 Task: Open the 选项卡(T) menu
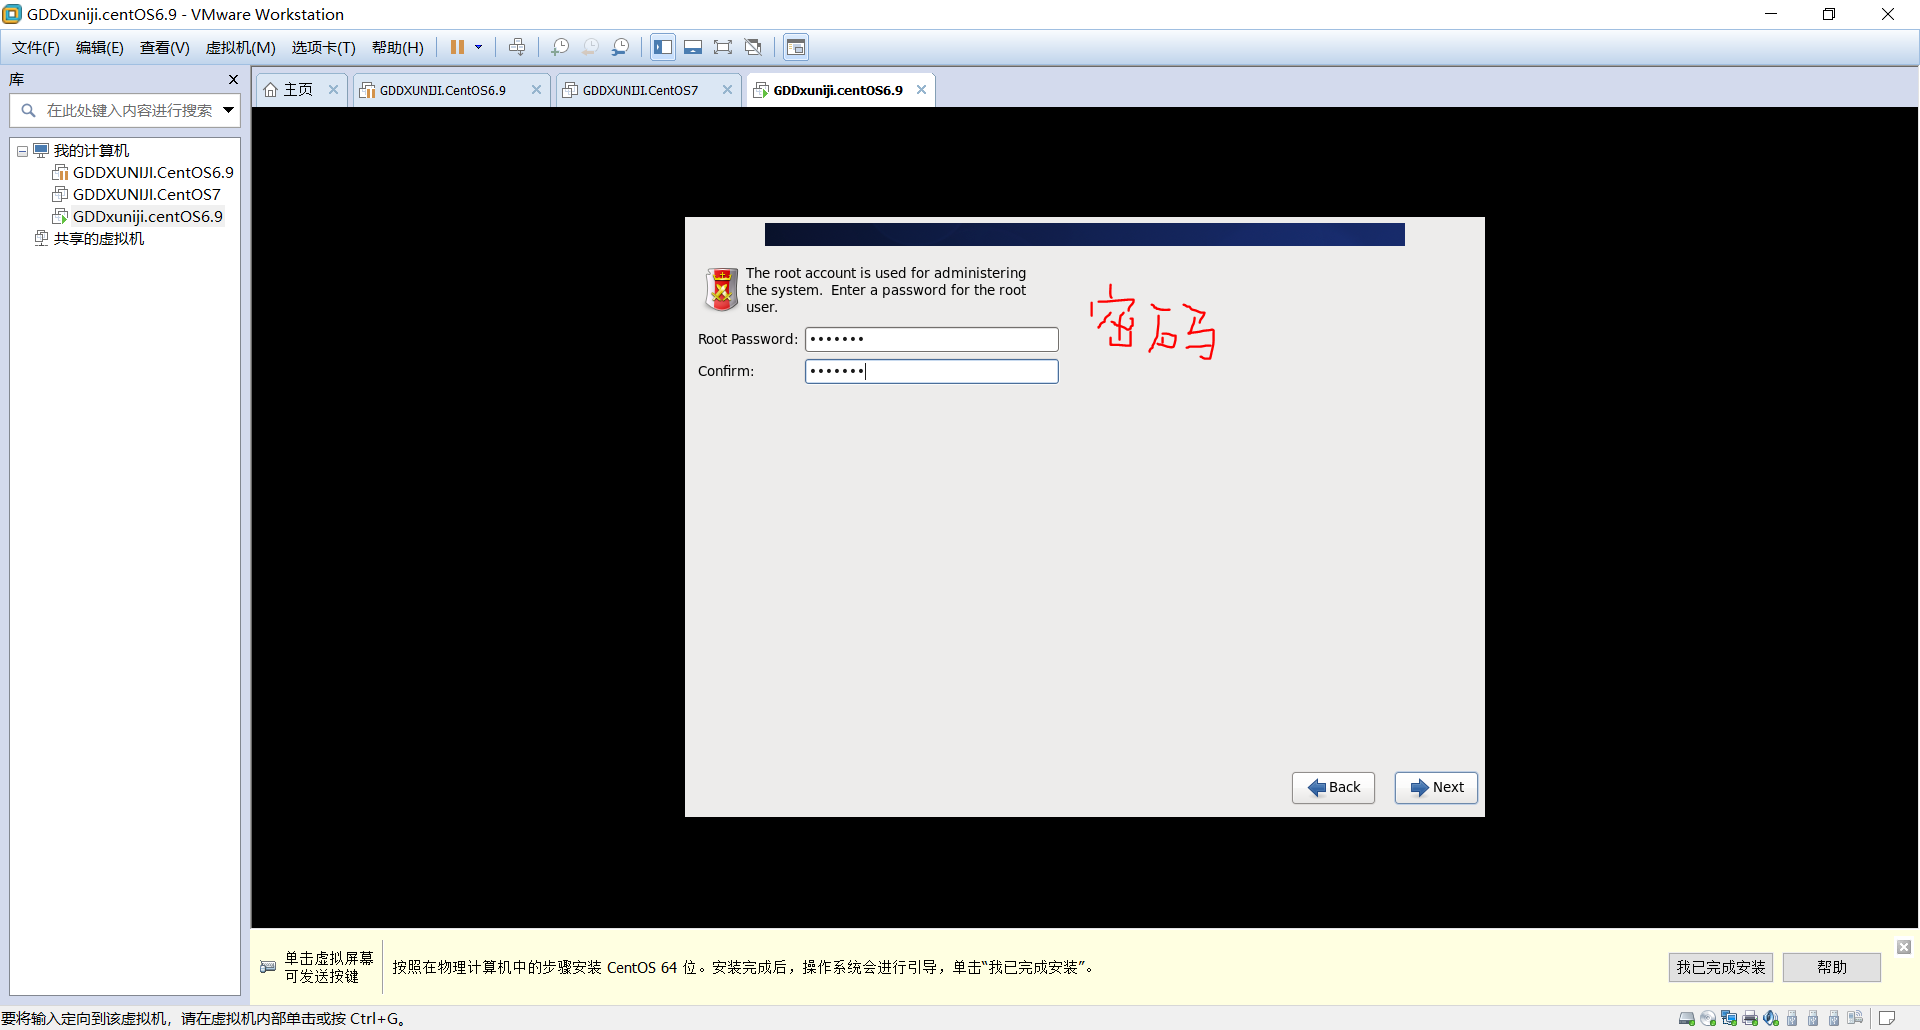click(x=324, y=47)
